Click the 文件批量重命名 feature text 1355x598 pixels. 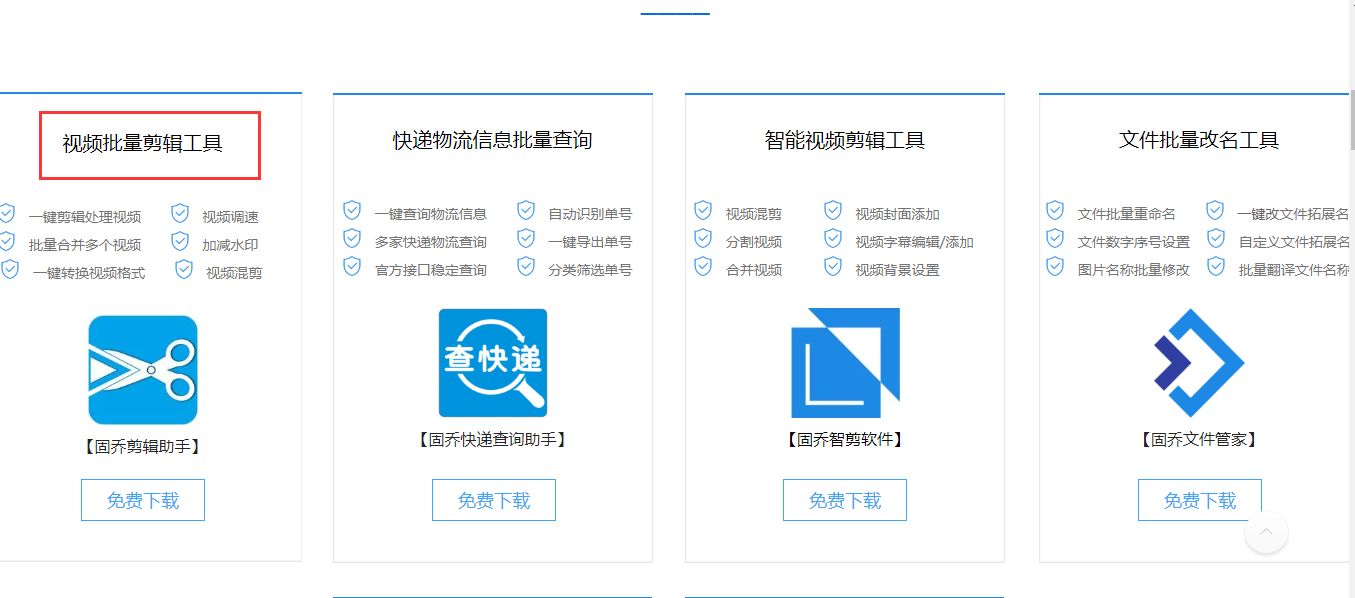(x=1127, y=214)
